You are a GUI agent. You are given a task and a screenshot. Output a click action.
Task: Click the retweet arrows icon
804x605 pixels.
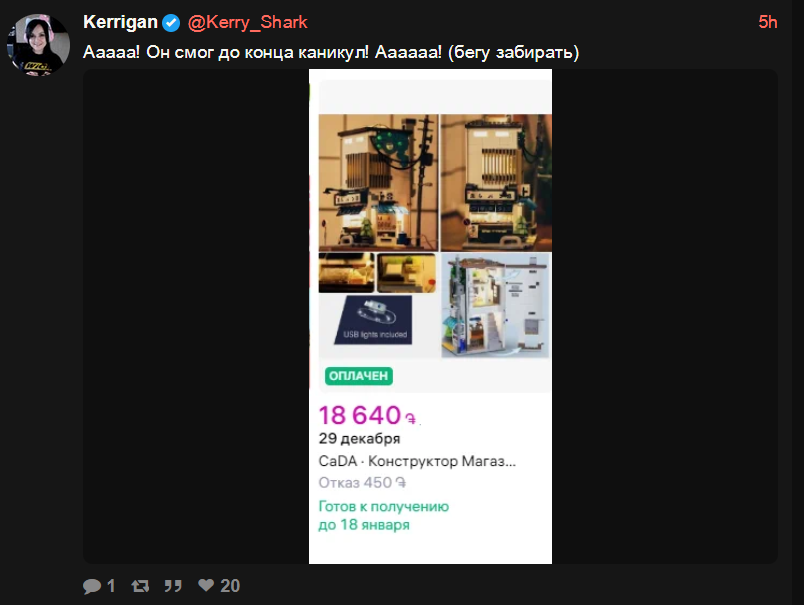(140, 586)
